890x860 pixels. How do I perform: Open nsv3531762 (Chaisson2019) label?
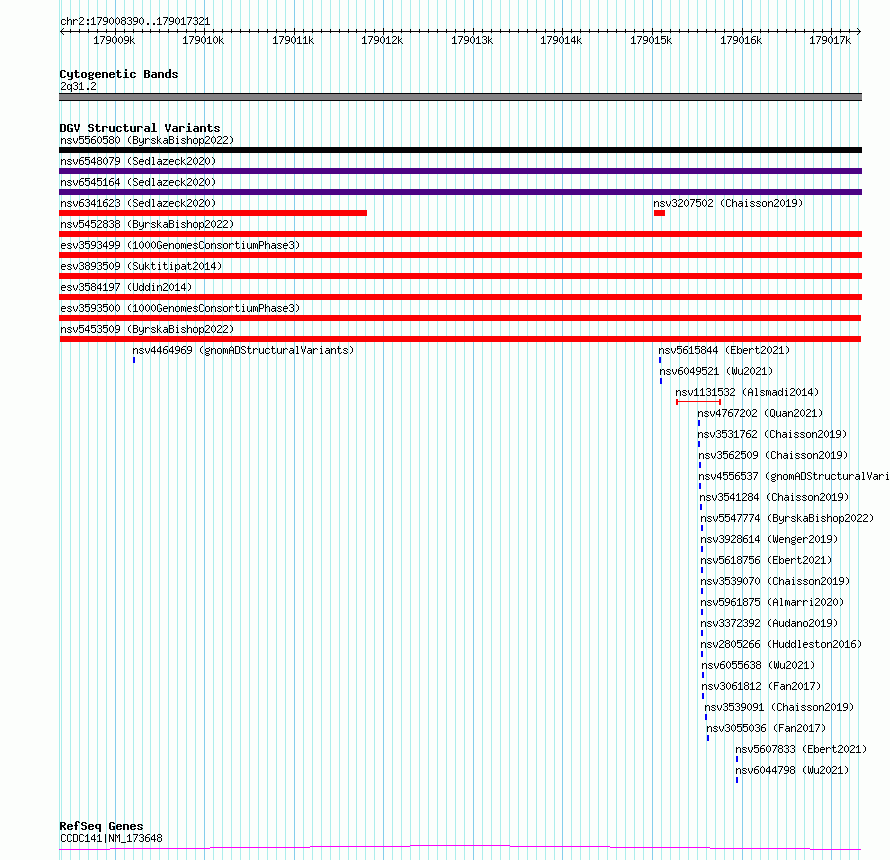773,434
